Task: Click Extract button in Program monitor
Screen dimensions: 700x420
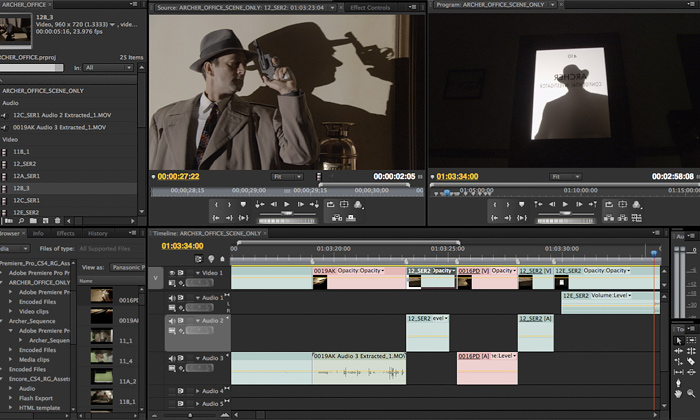Action: coord(623,218)
